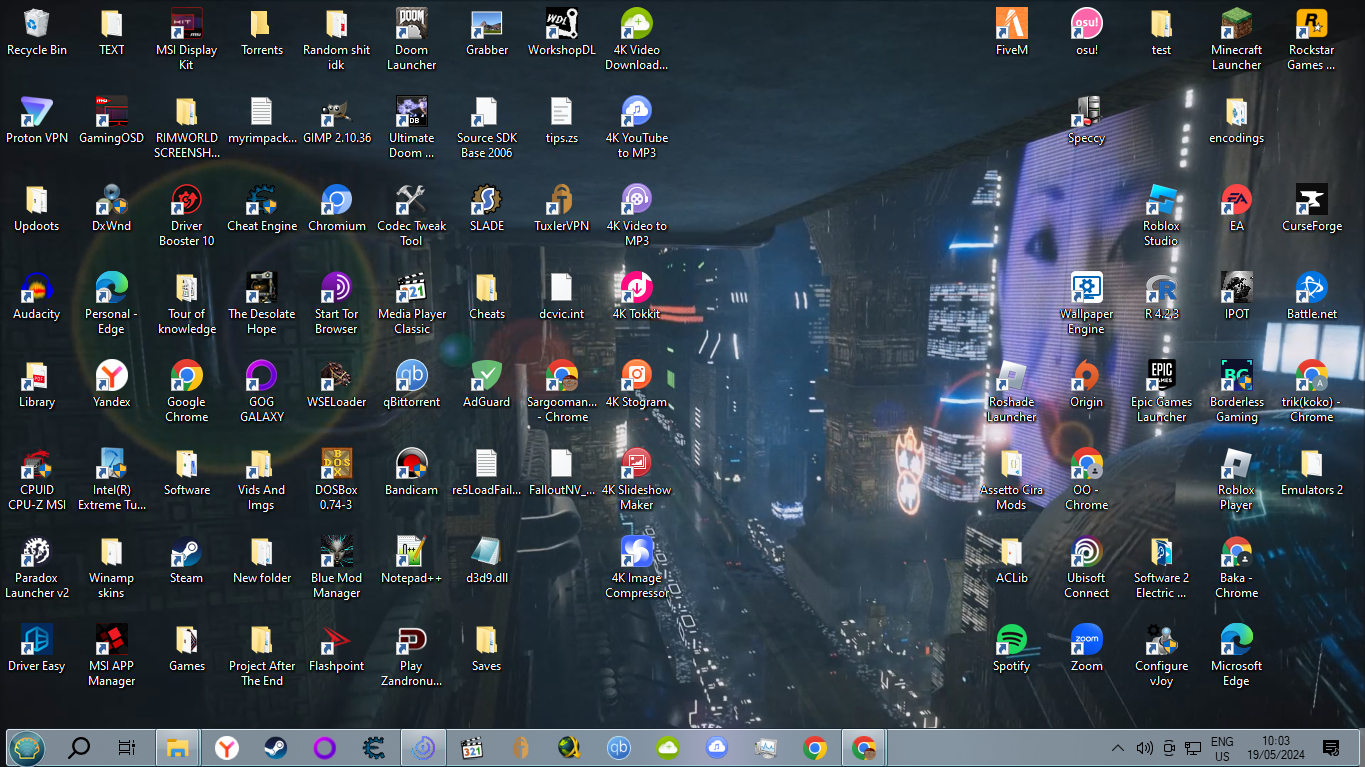Open the Recycle Bin
This screenshot has height=767, width=1365.
pos(37,25)
